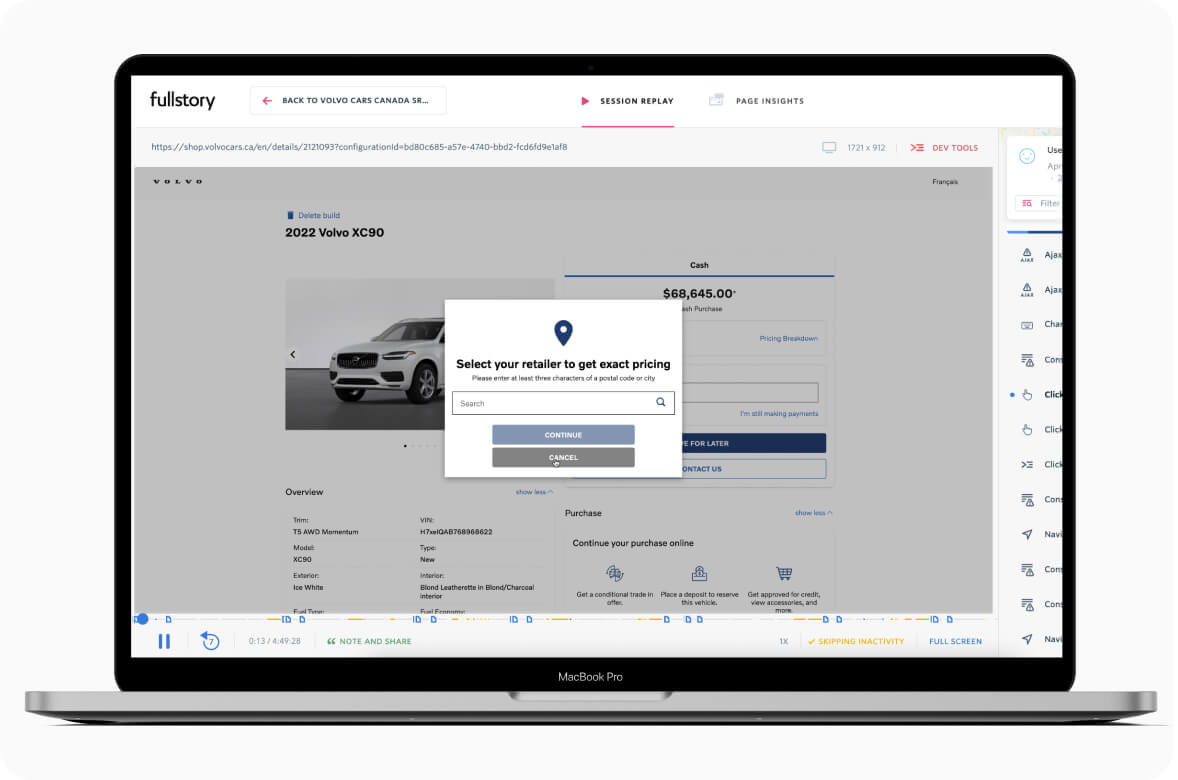Click the fullstory logo

[x=183, y=100]
